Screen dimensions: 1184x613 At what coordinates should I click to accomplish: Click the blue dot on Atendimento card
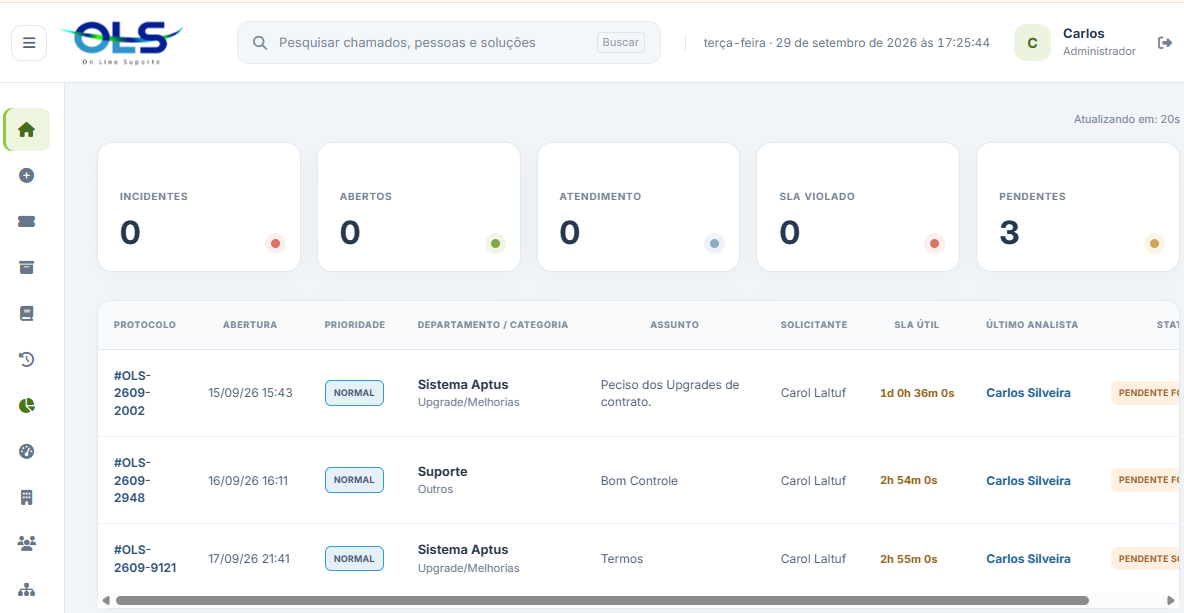coord(714,243)
